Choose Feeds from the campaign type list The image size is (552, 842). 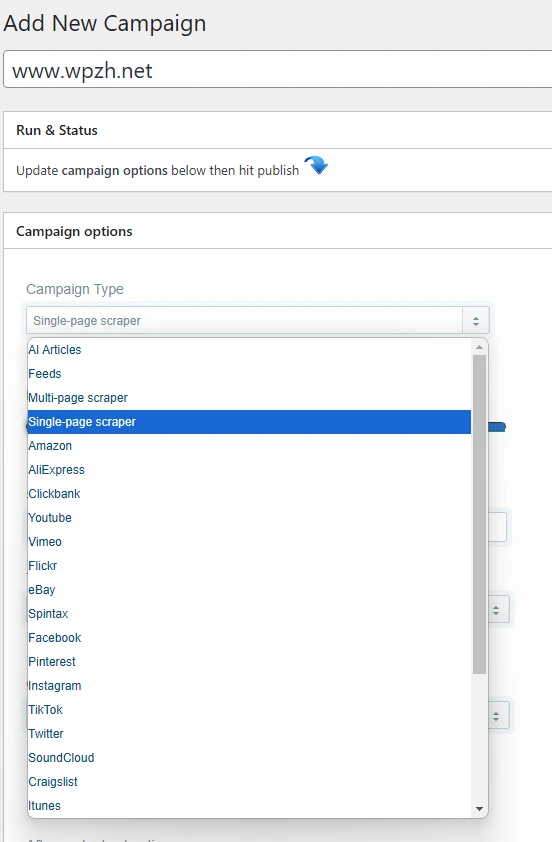(x=249, y=374)
